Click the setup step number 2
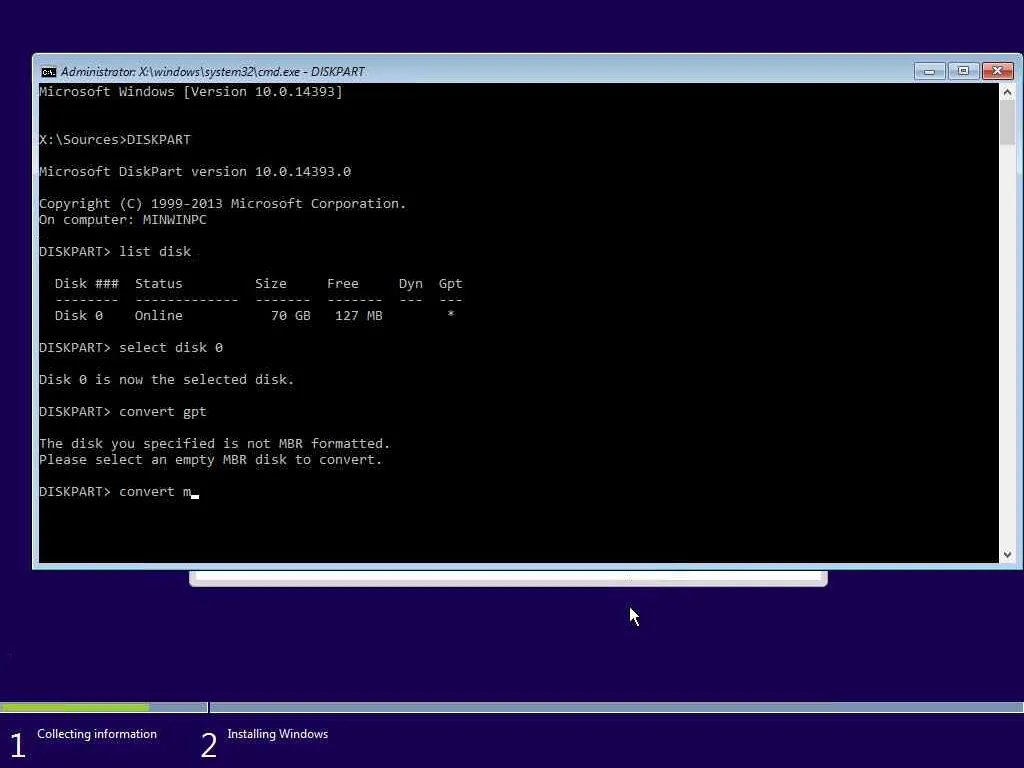Screen dimensions: 1024x768 tap(209, 745)
